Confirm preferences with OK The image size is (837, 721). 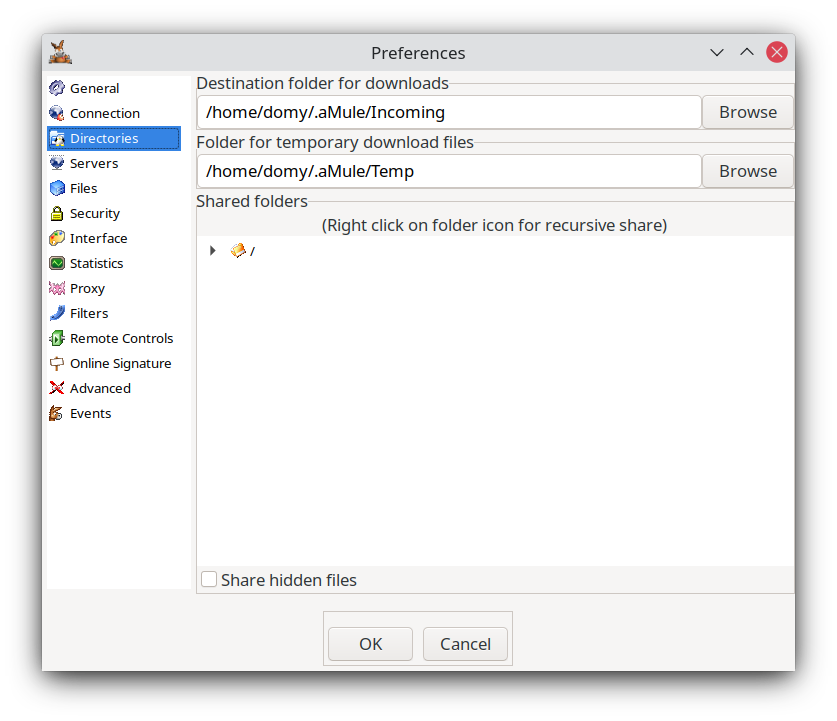(370, 644)
